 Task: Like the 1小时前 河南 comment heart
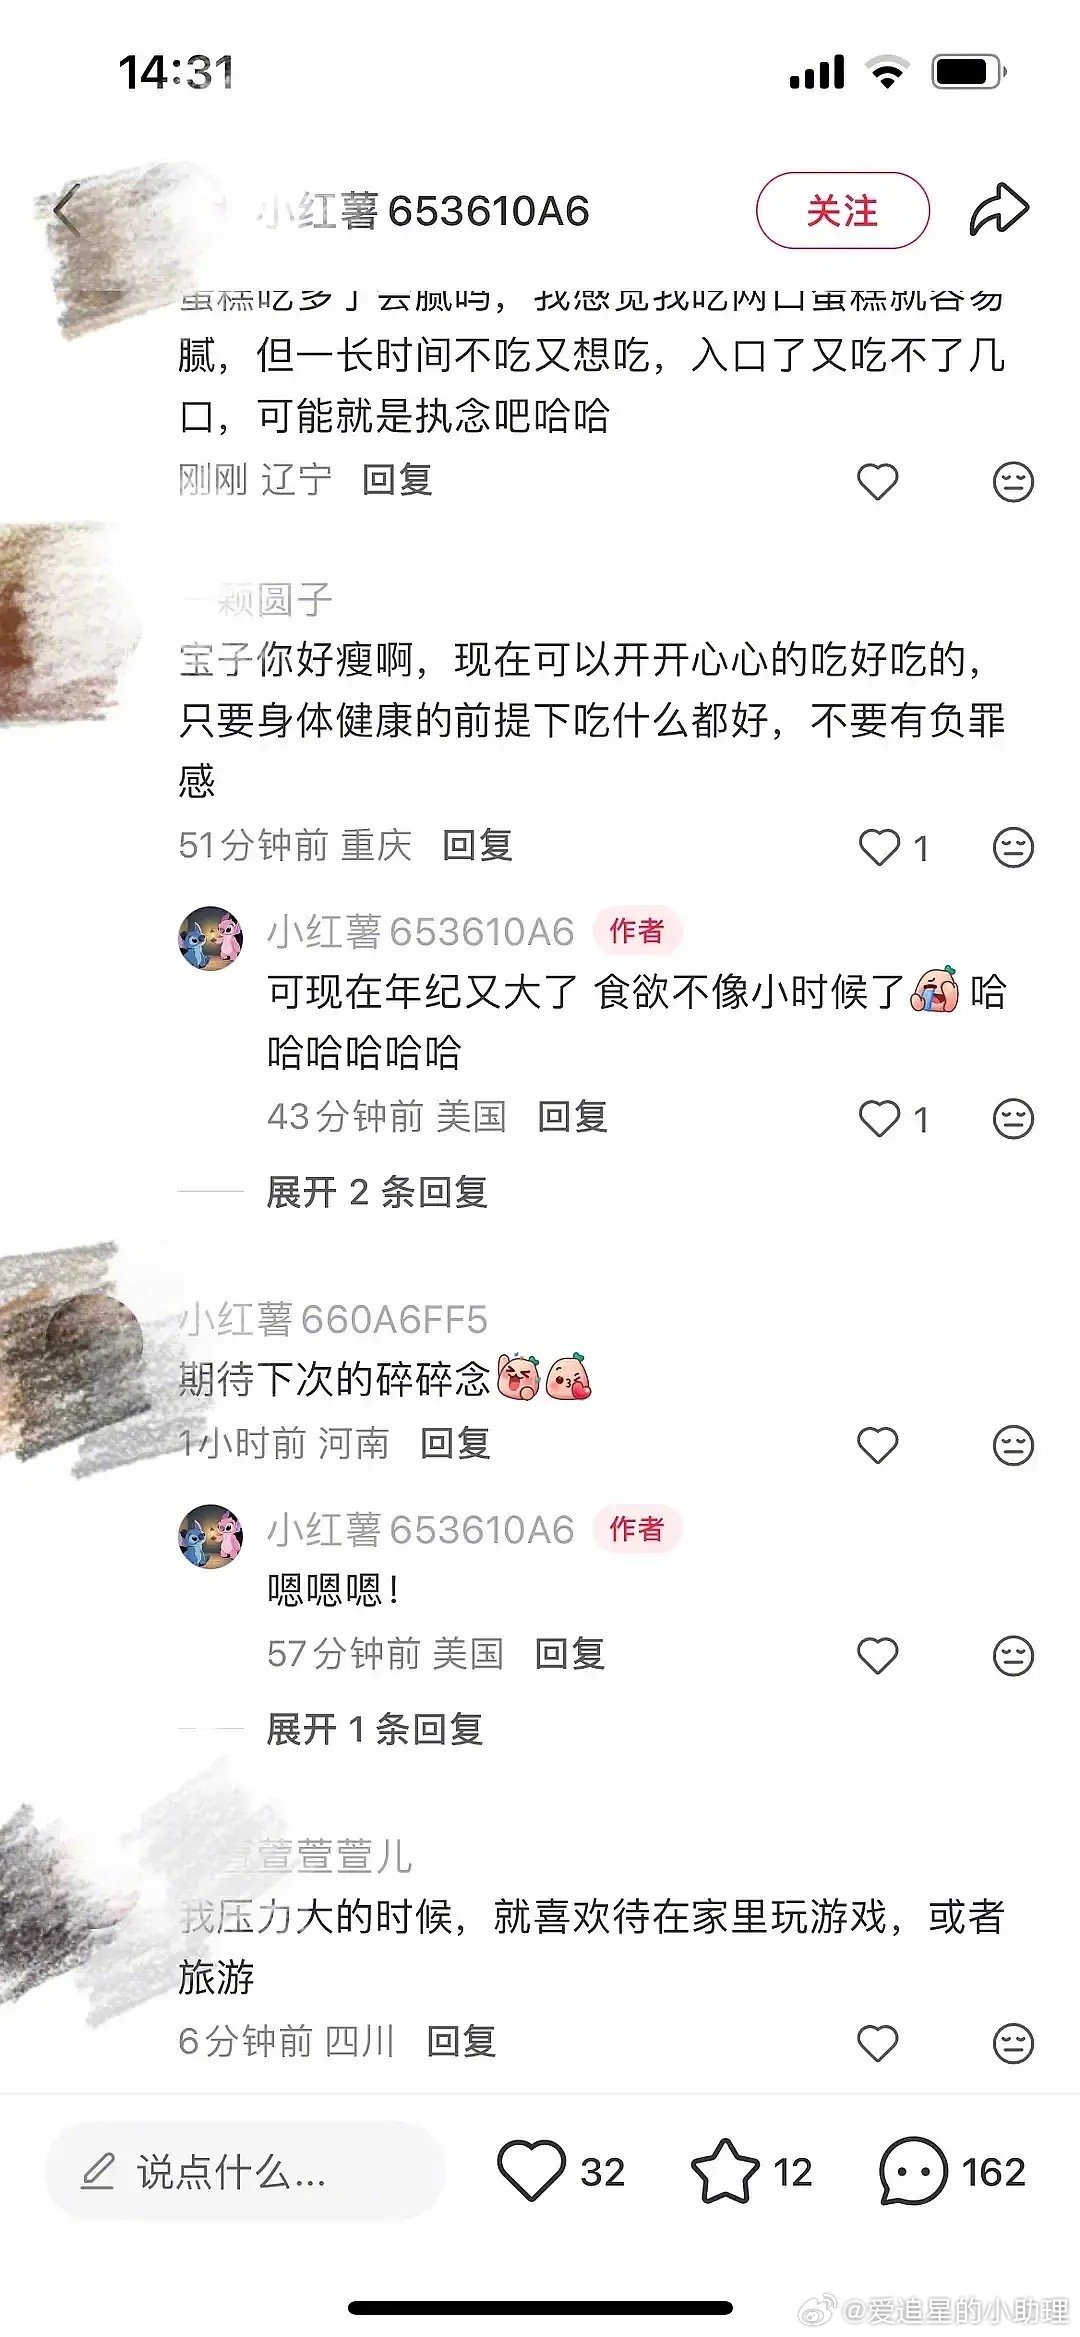coord(878,1445)
